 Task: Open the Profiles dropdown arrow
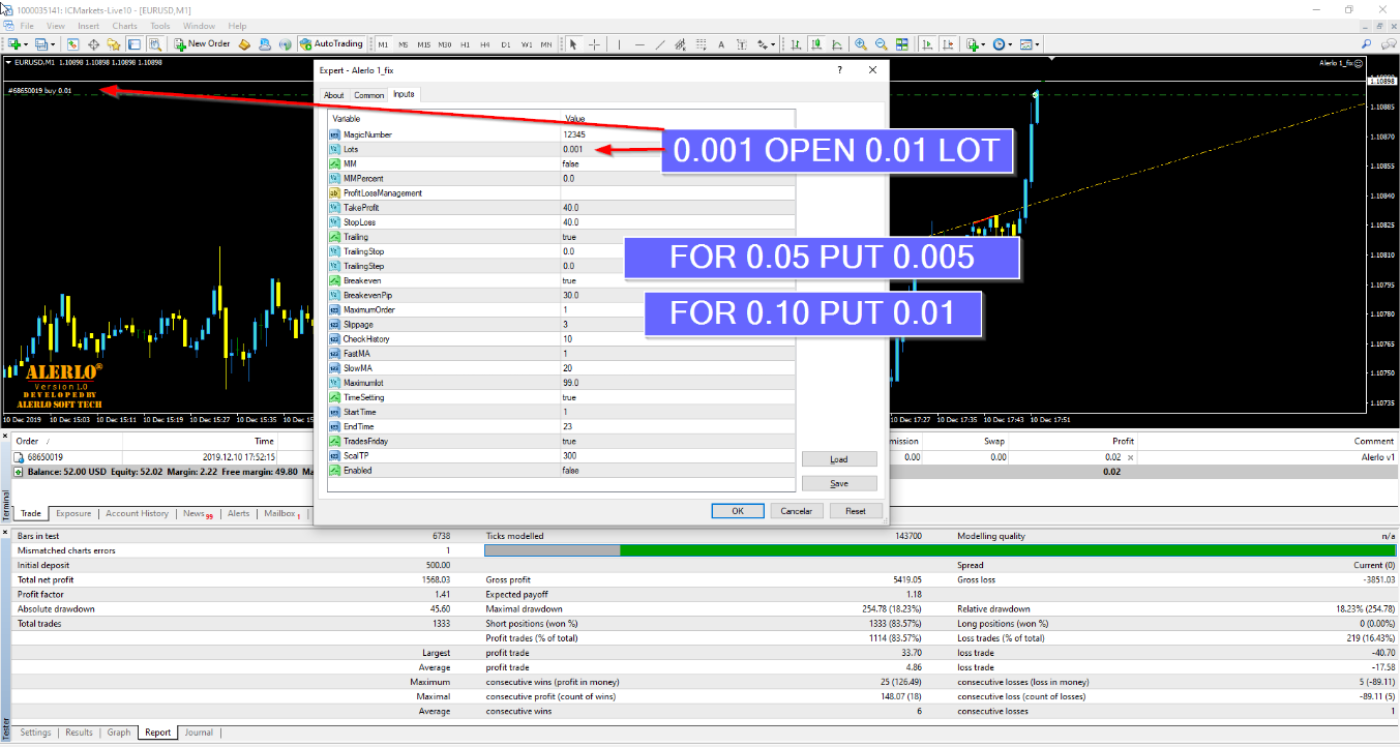pyautogui.click(x=52, y=44)
